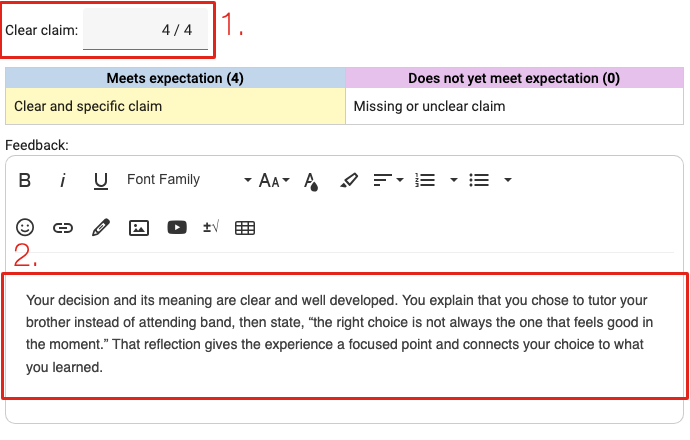Insert a bulleted list
The width and height of the screenshot is (690, 440).
coord(479,180)
